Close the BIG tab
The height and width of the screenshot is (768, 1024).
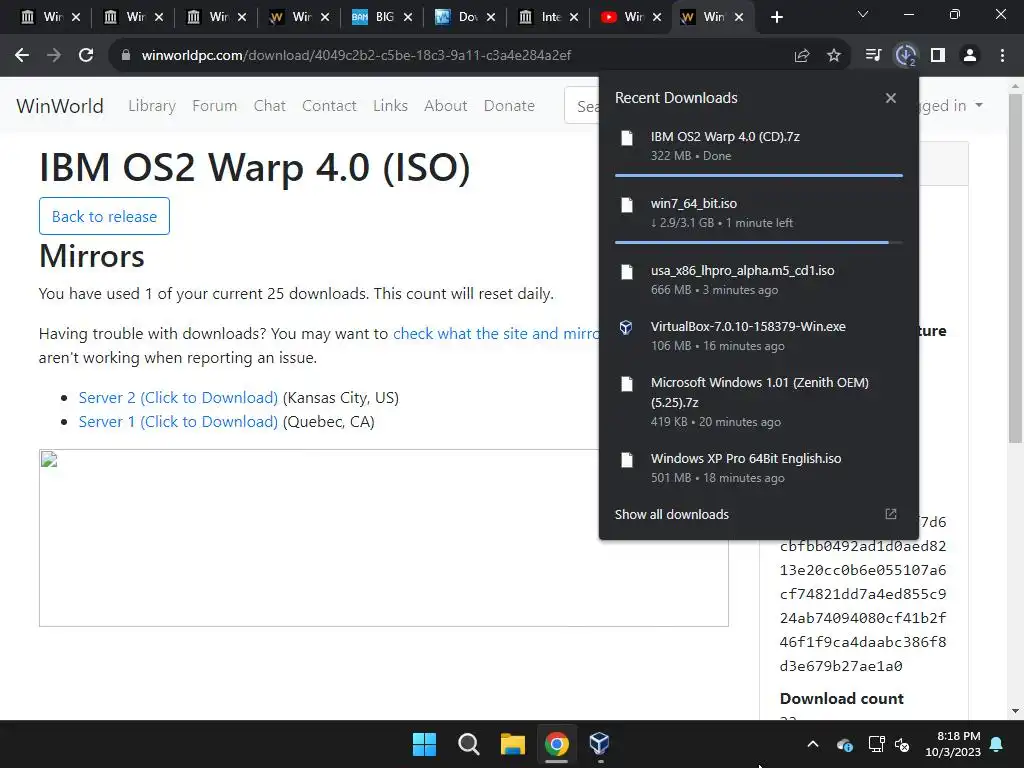click(408, 17)
